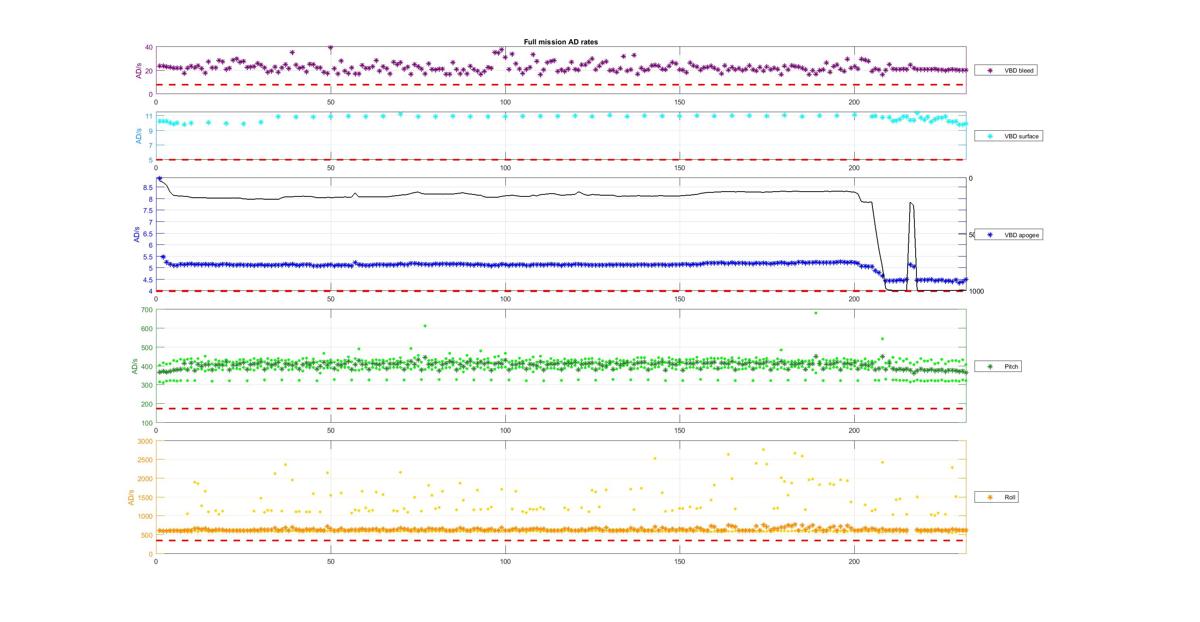
Task: Click the orange 'AD/s' label of the roll plot
Action: 131,497
